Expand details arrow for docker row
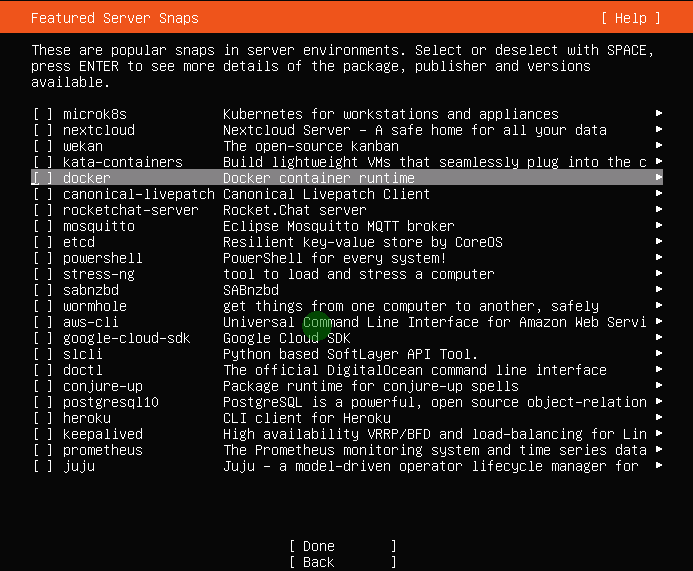Screen dimensions: 693x571 click(659, 177)
